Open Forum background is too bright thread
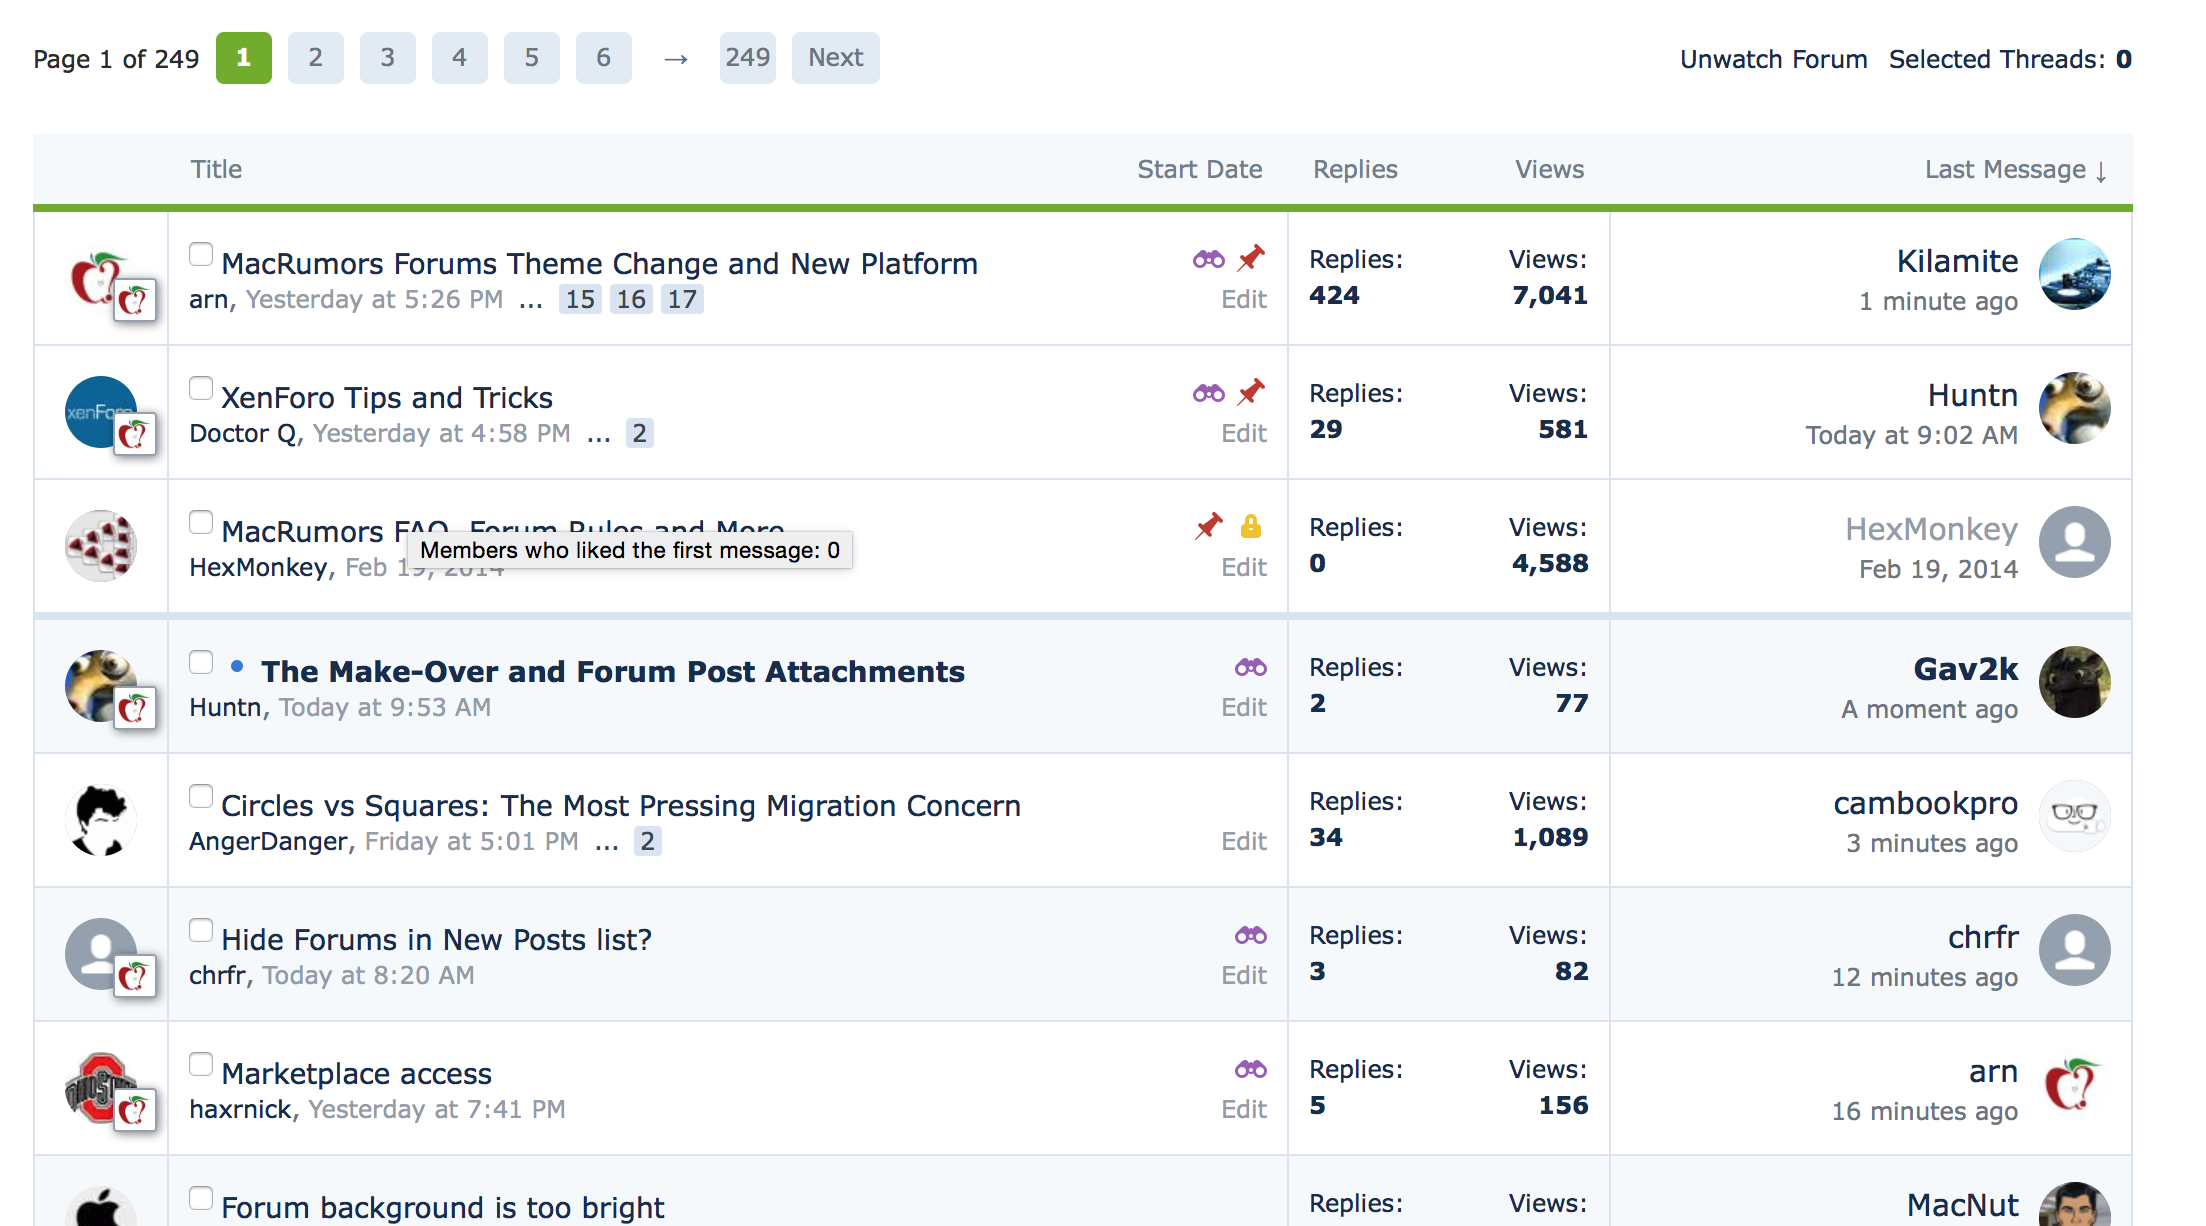This screenshot has width=2206, height=1226. (442, 1208)
